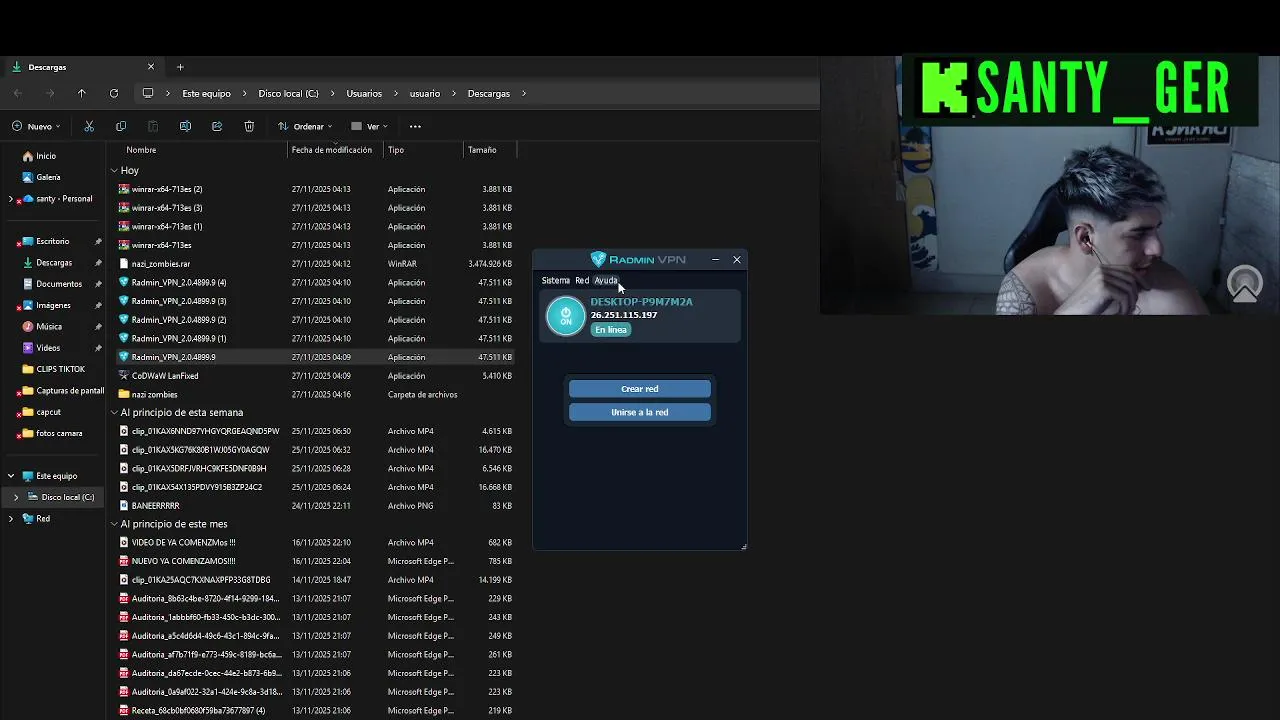The width and height of the screenshot is (1280, 720).
Task: Expand santy - Personal in sidebar
Action: pos(11,199)
